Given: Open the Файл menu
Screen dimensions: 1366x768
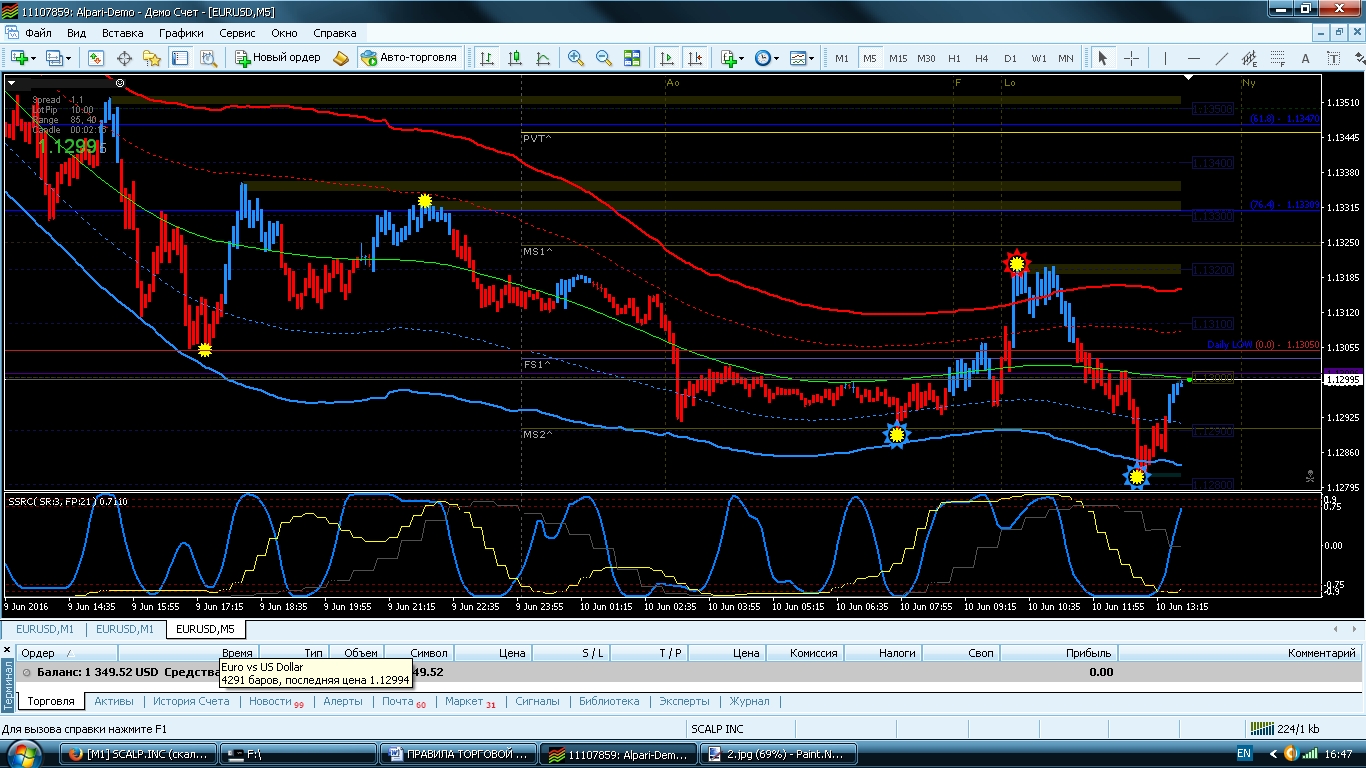Looking at the screenshot, I should point(39,33).
